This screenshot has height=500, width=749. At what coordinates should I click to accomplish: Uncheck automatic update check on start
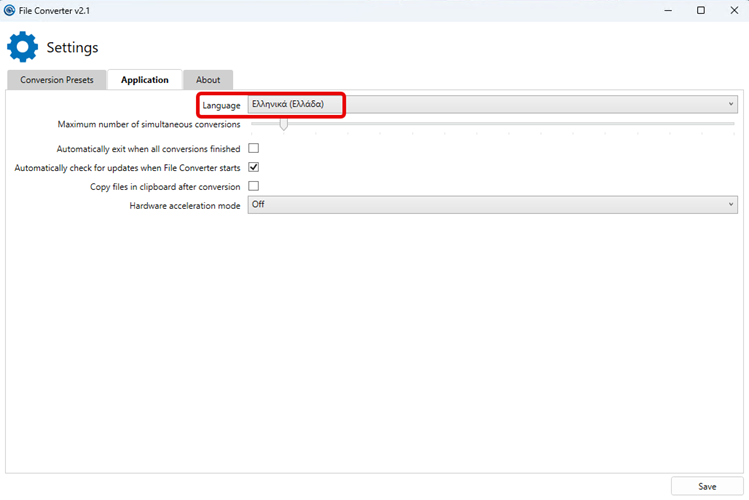click(254, 167)
